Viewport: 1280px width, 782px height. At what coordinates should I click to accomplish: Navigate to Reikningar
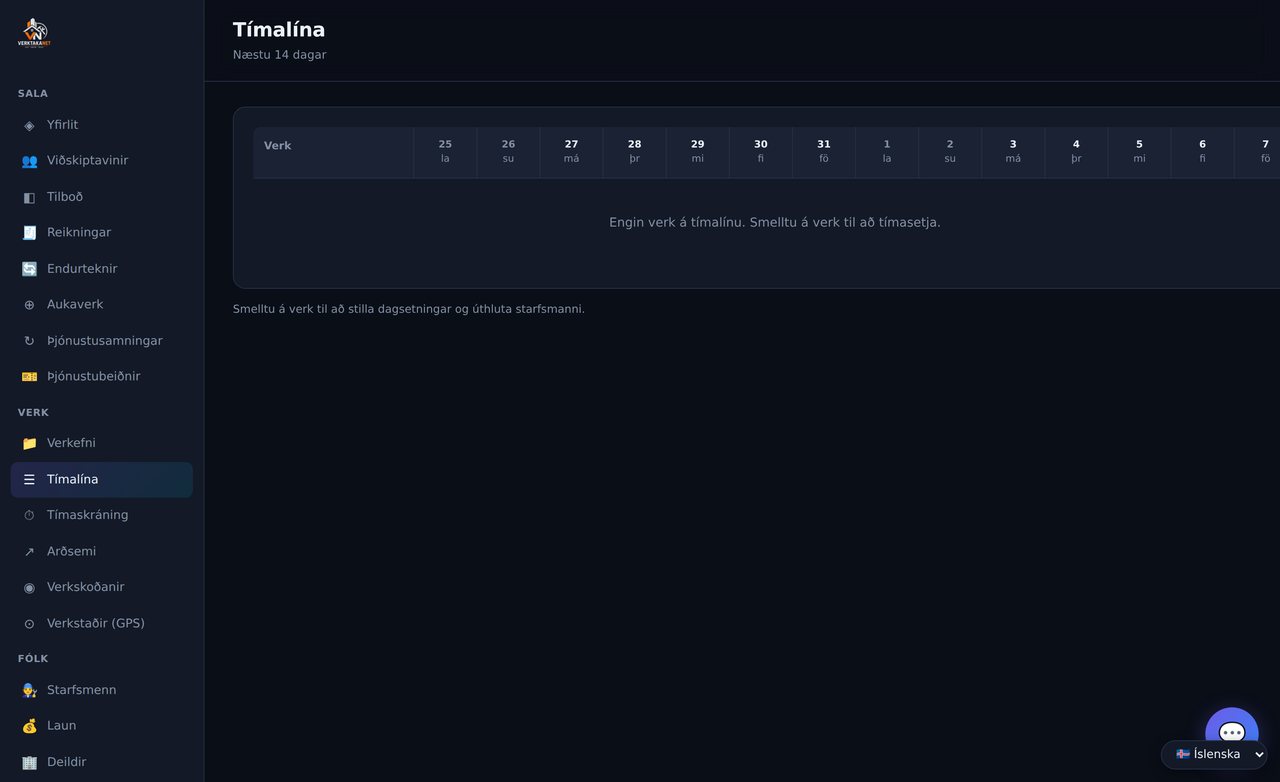(x=102, y=233)
